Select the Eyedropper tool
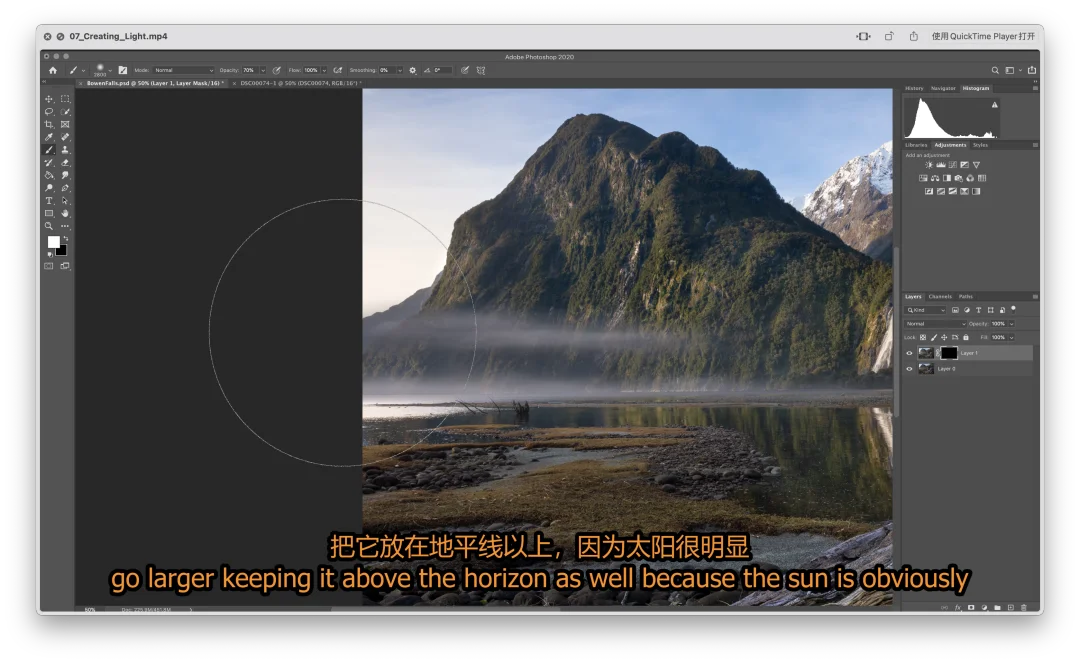Viewport: 1080px width, 663px height. pyautogui.click(x=49, y=137)
